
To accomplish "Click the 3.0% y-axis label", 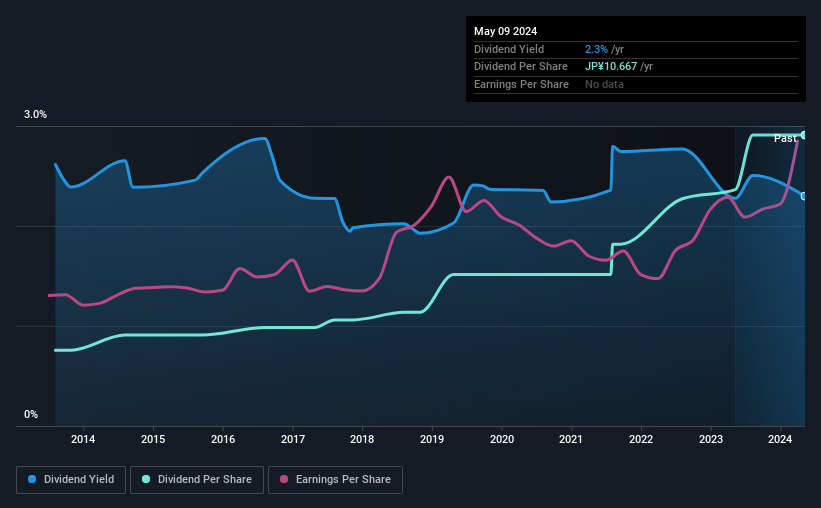I will (35, 114).
